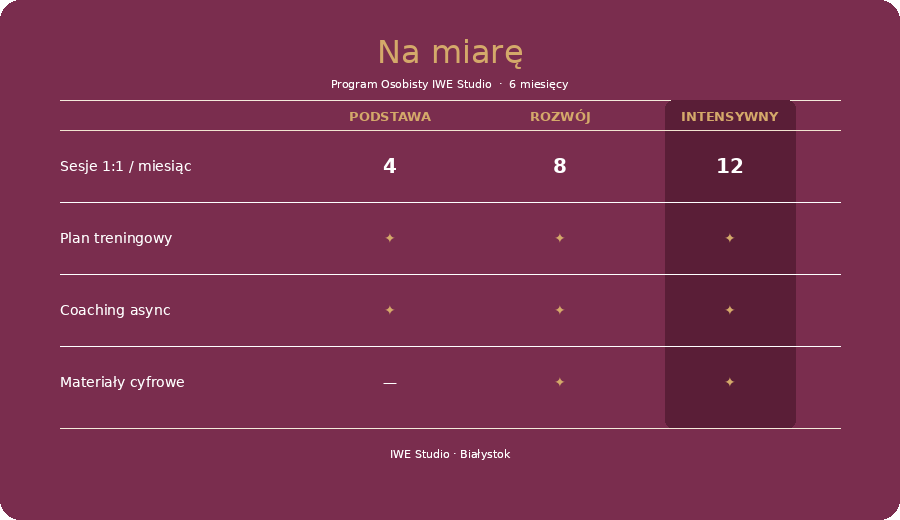Click the Intensywny star for Coaching async
This screenshot has width=900, height=520.
click(730, 310)
